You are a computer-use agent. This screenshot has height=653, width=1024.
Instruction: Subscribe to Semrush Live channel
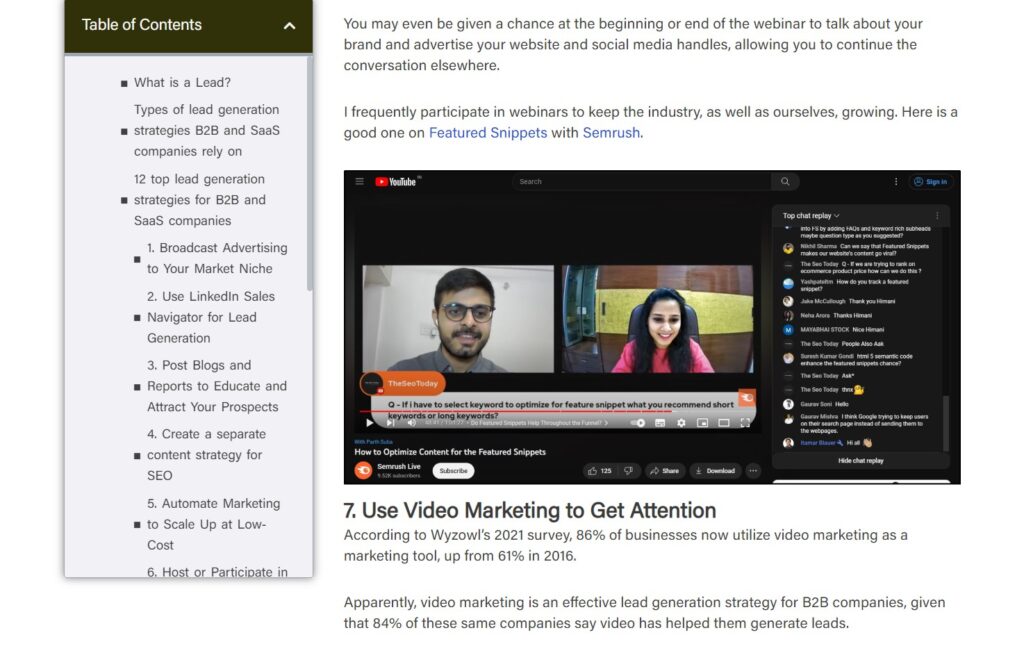click(x=453, y=470)
